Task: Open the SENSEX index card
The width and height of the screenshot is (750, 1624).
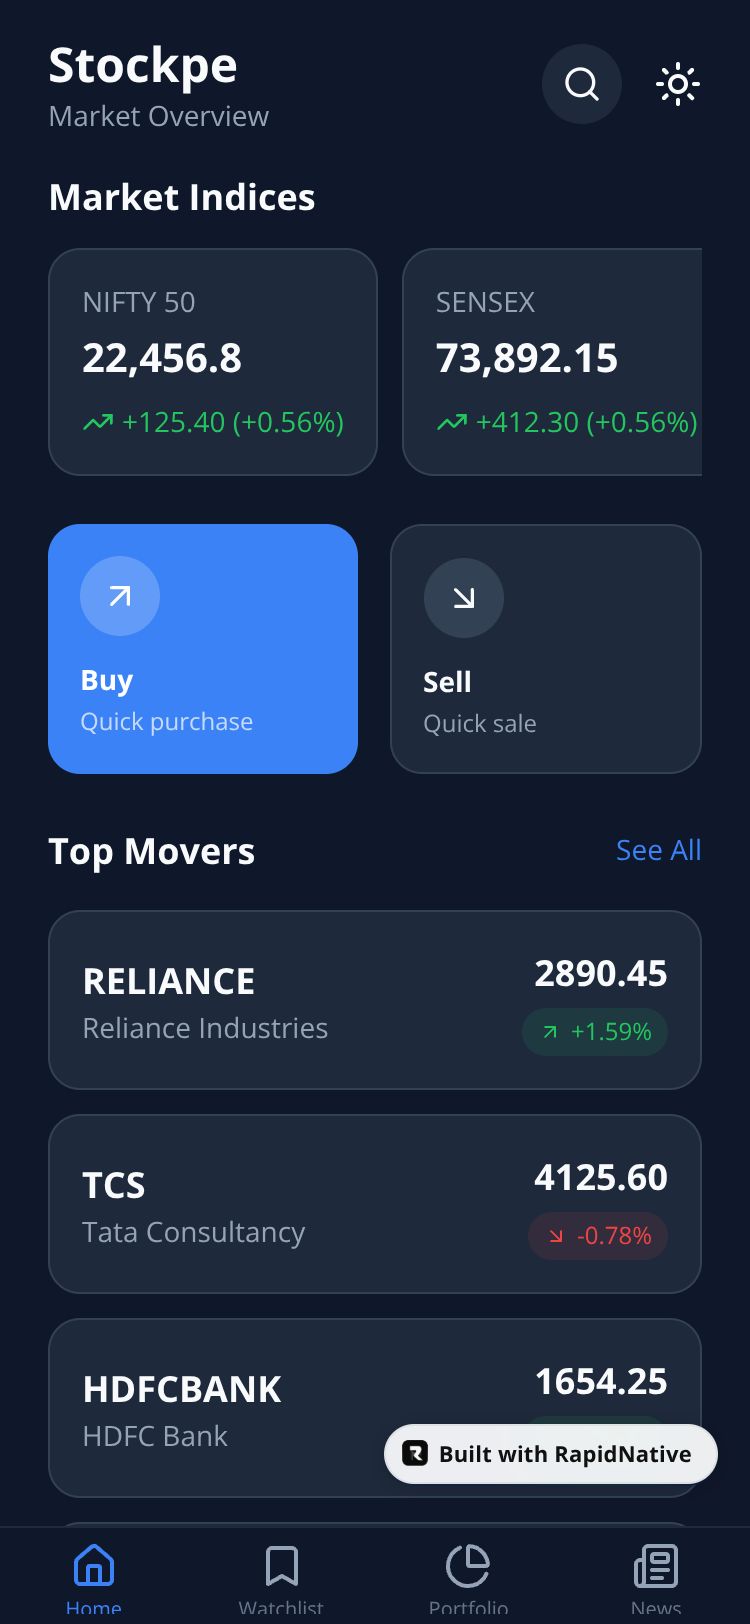Action: (552, 362)
